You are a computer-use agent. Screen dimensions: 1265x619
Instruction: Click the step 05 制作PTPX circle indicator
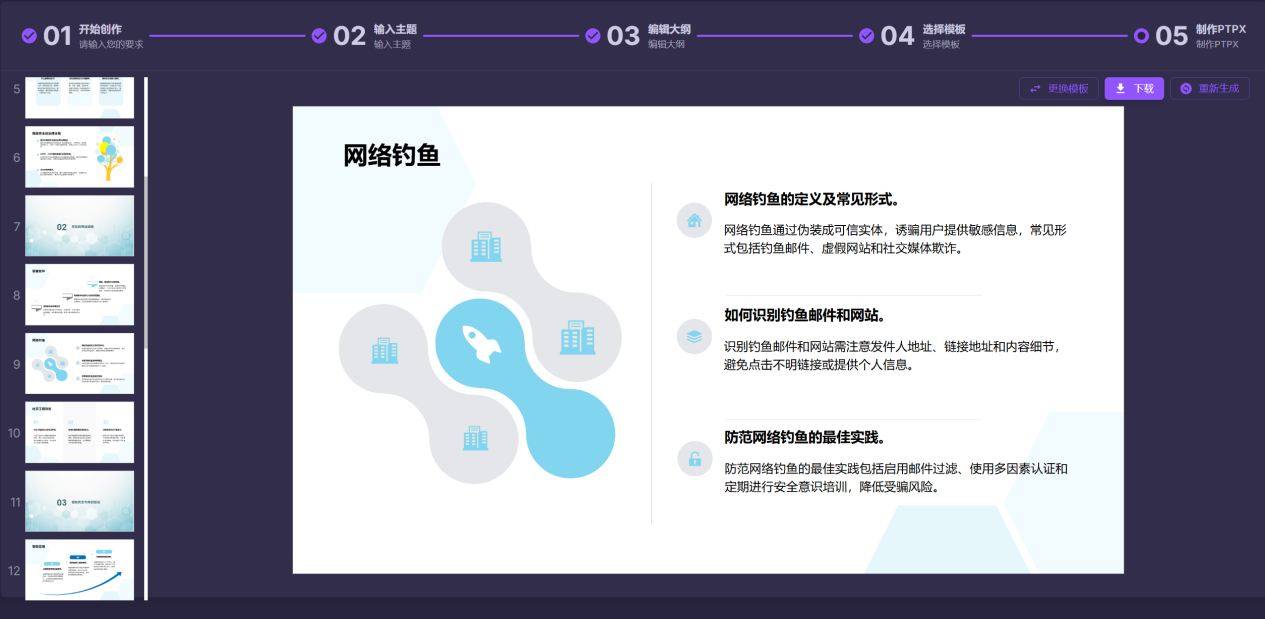point(1141,36)
